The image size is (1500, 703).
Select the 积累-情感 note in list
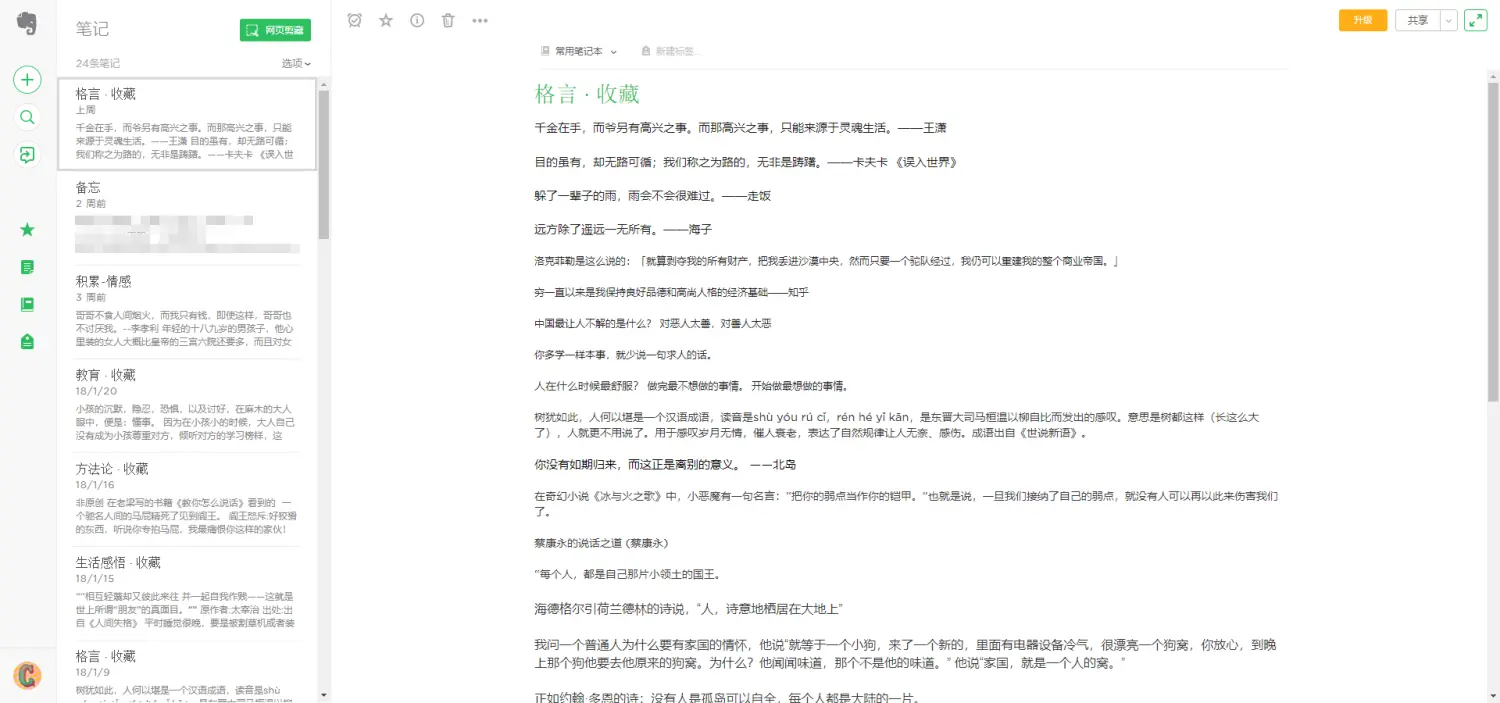[x=186, y=311]
